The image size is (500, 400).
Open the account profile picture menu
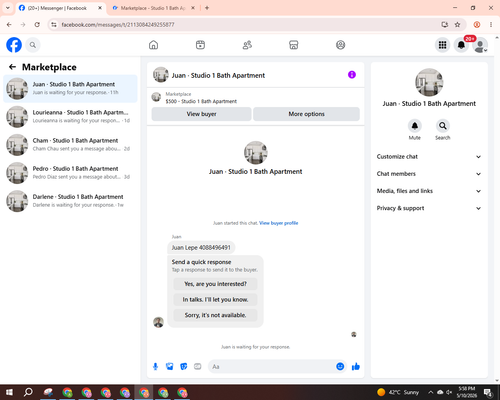[x=480, y=45]
